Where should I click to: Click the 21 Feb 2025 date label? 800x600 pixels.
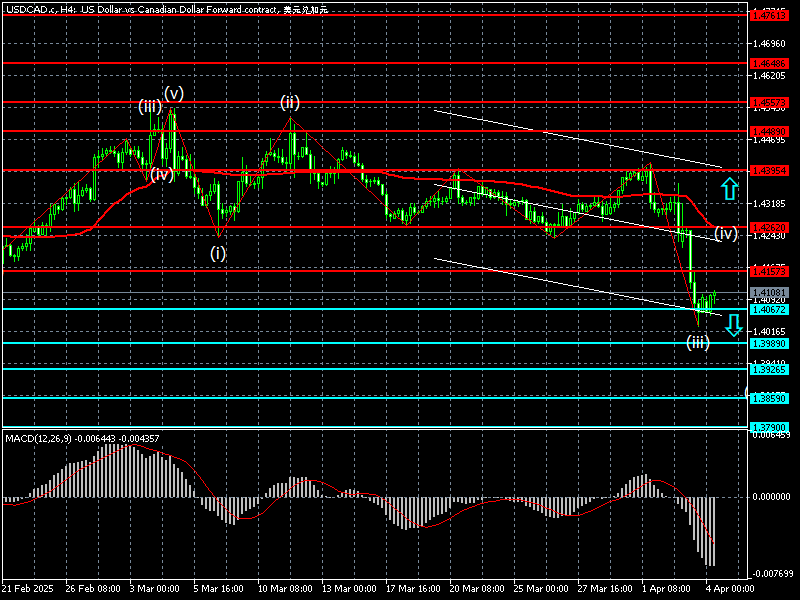point(28,589)
